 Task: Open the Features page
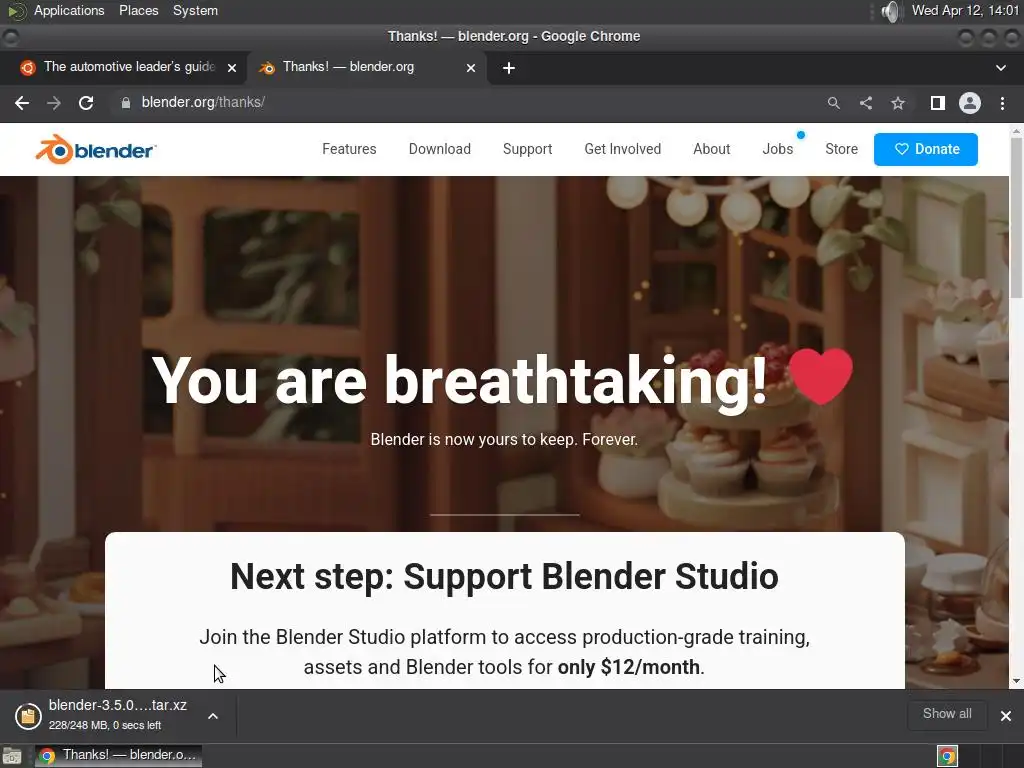tap(349, 149)
